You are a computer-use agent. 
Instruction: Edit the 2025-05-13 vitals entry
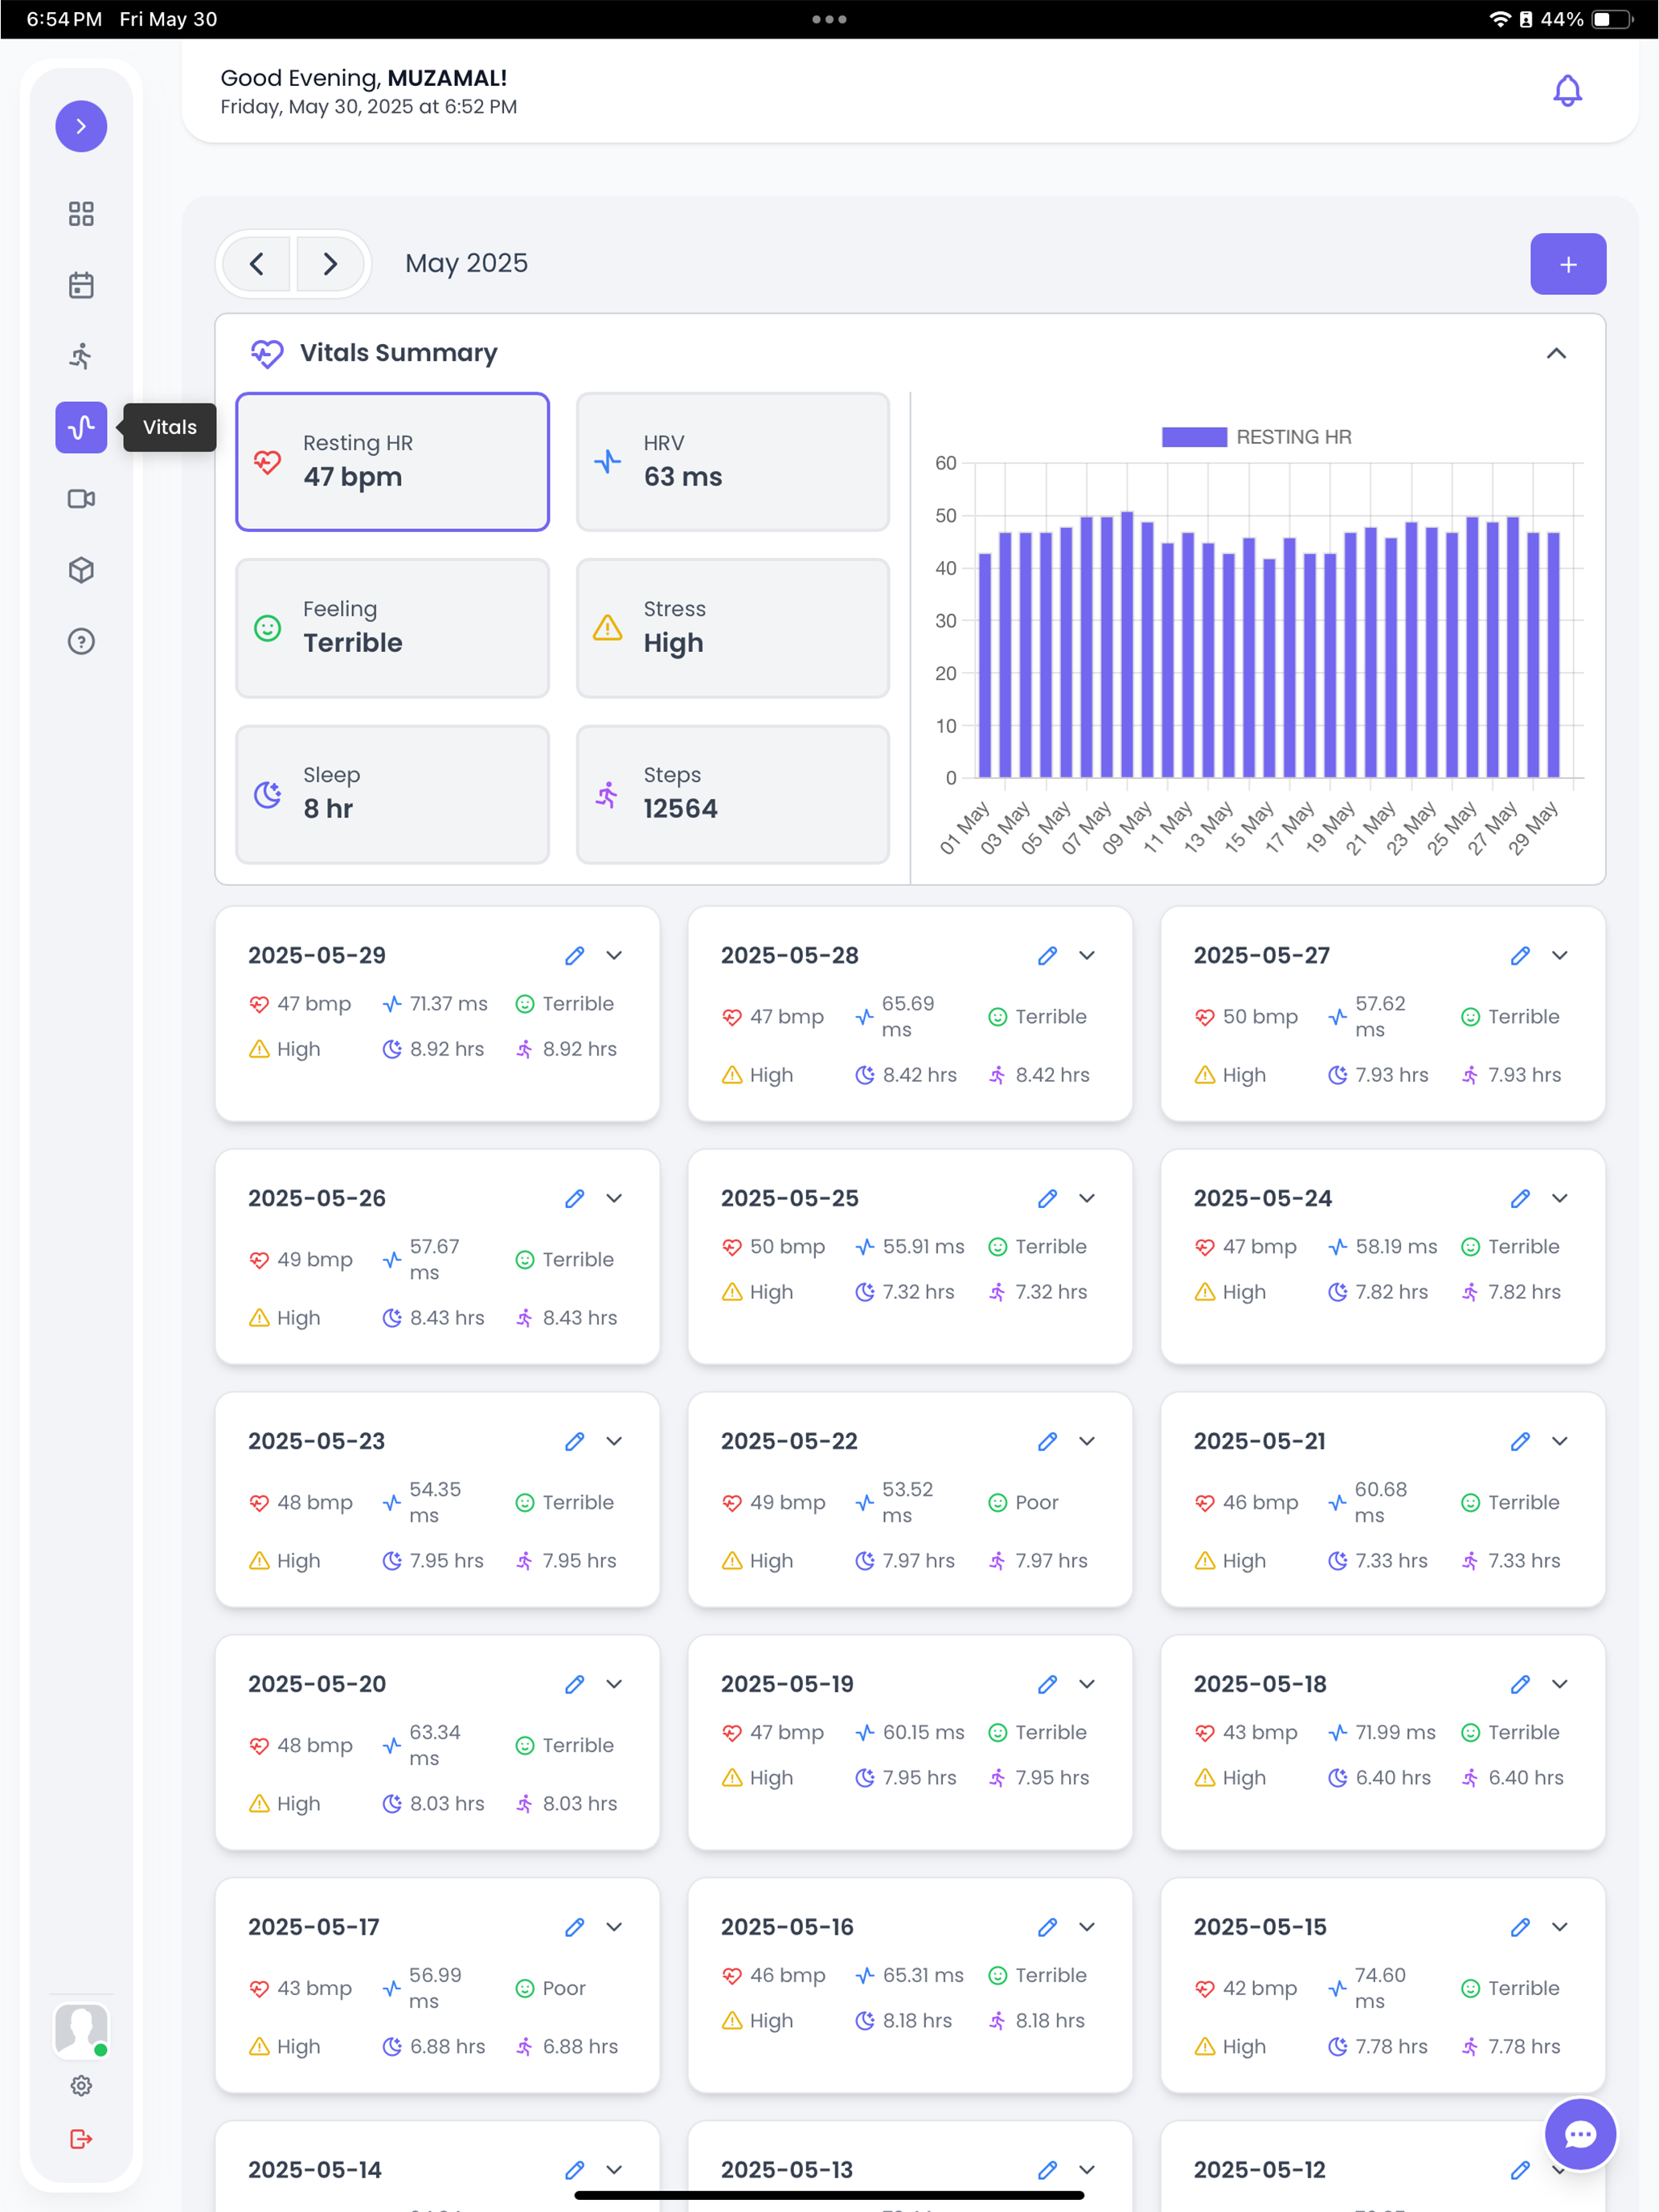[x=1047, y=2170]
